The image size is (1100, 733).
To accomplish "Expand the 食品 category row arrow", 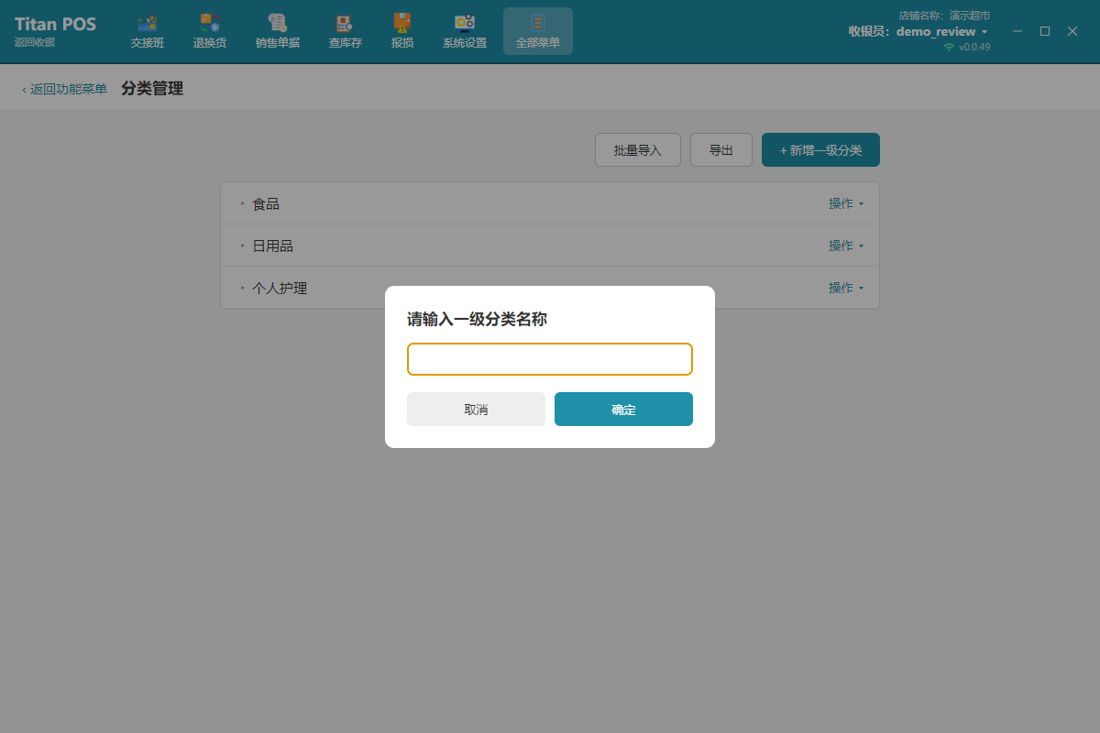I will [243, 204].
